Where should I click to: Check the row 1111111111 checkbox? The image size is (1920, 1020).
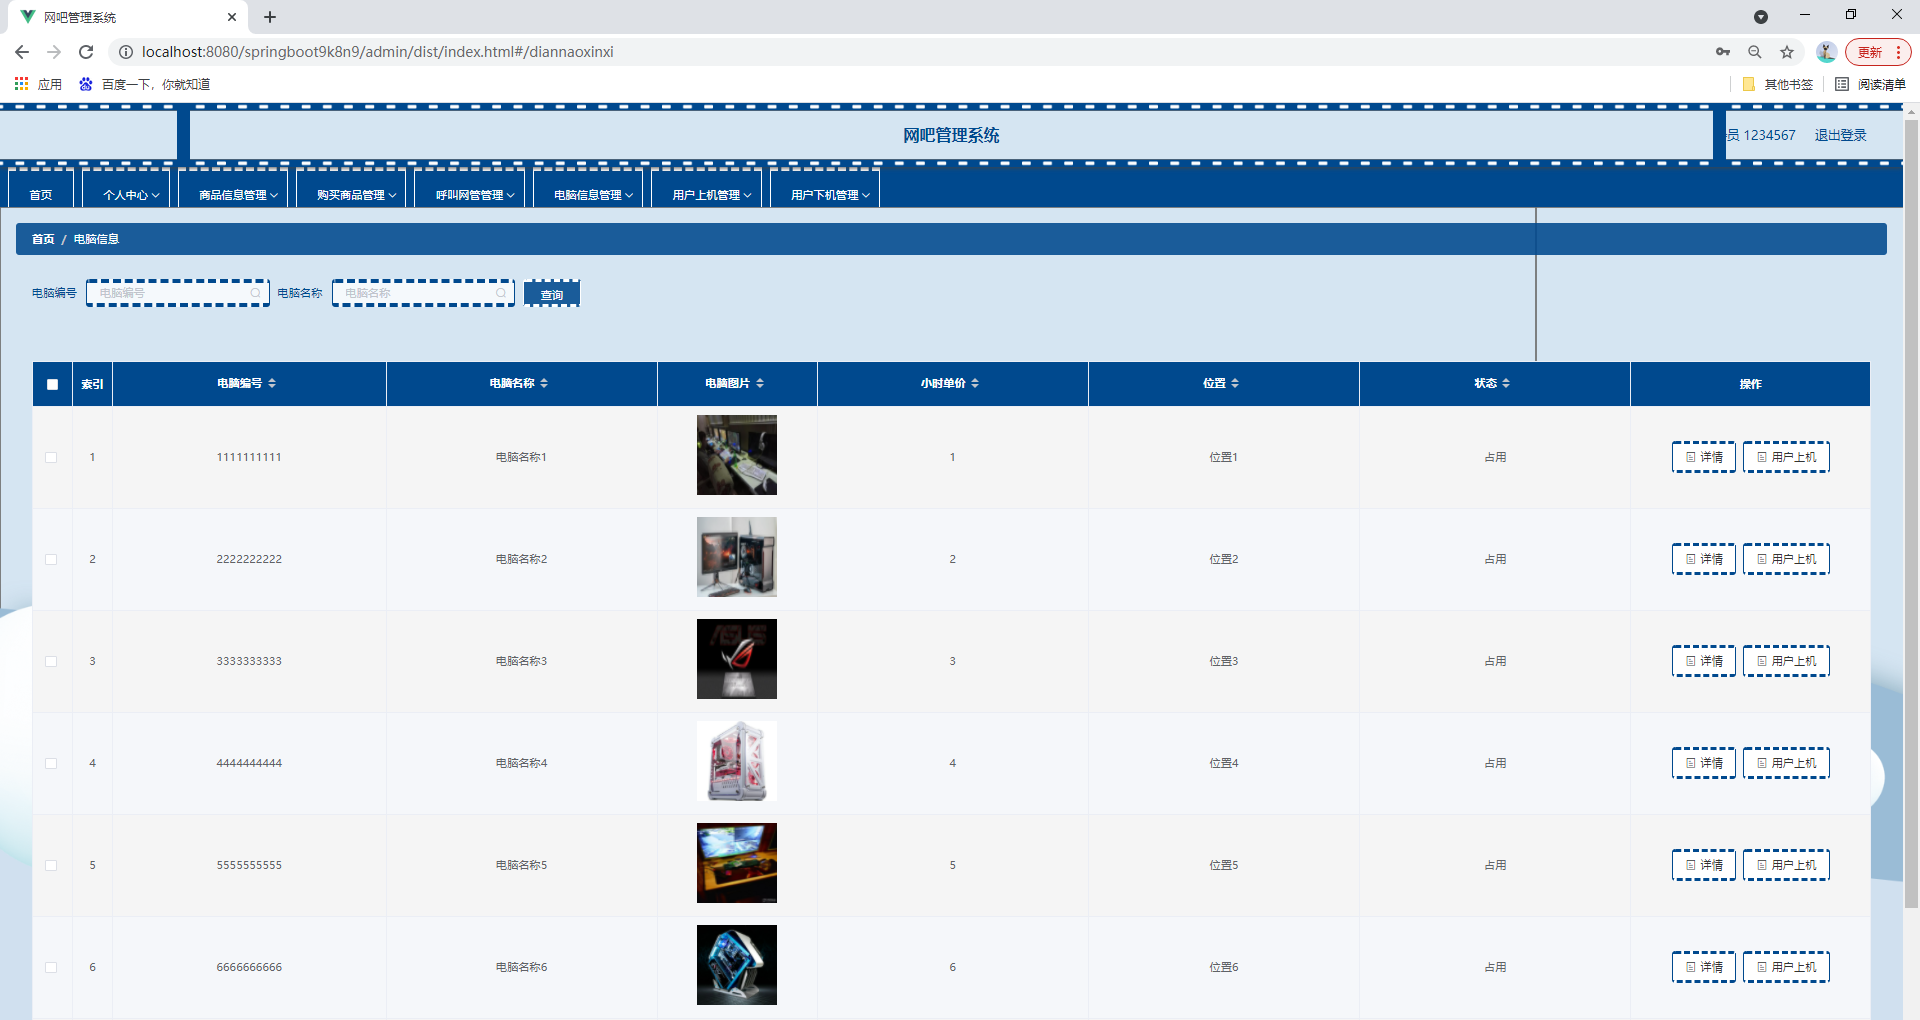click(51, 457)
